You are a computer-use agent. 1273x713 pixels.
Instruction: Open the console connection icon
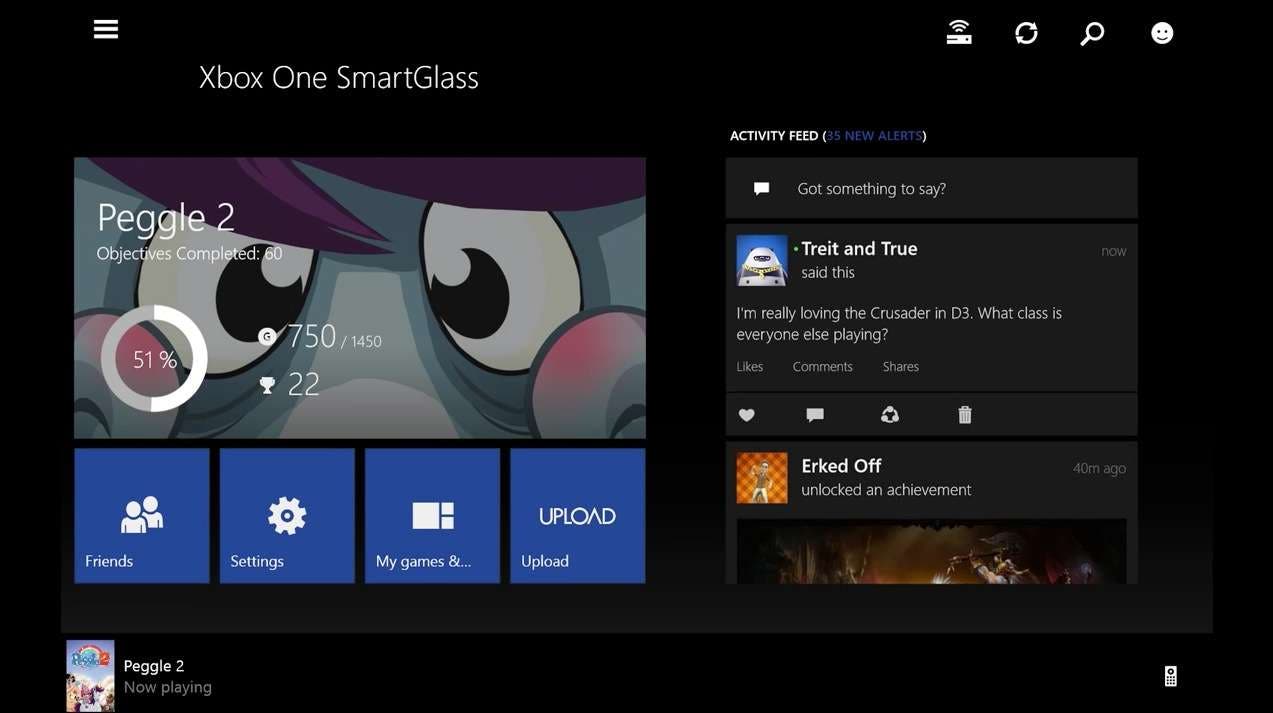pyautogui.click(x=959, y=33)
